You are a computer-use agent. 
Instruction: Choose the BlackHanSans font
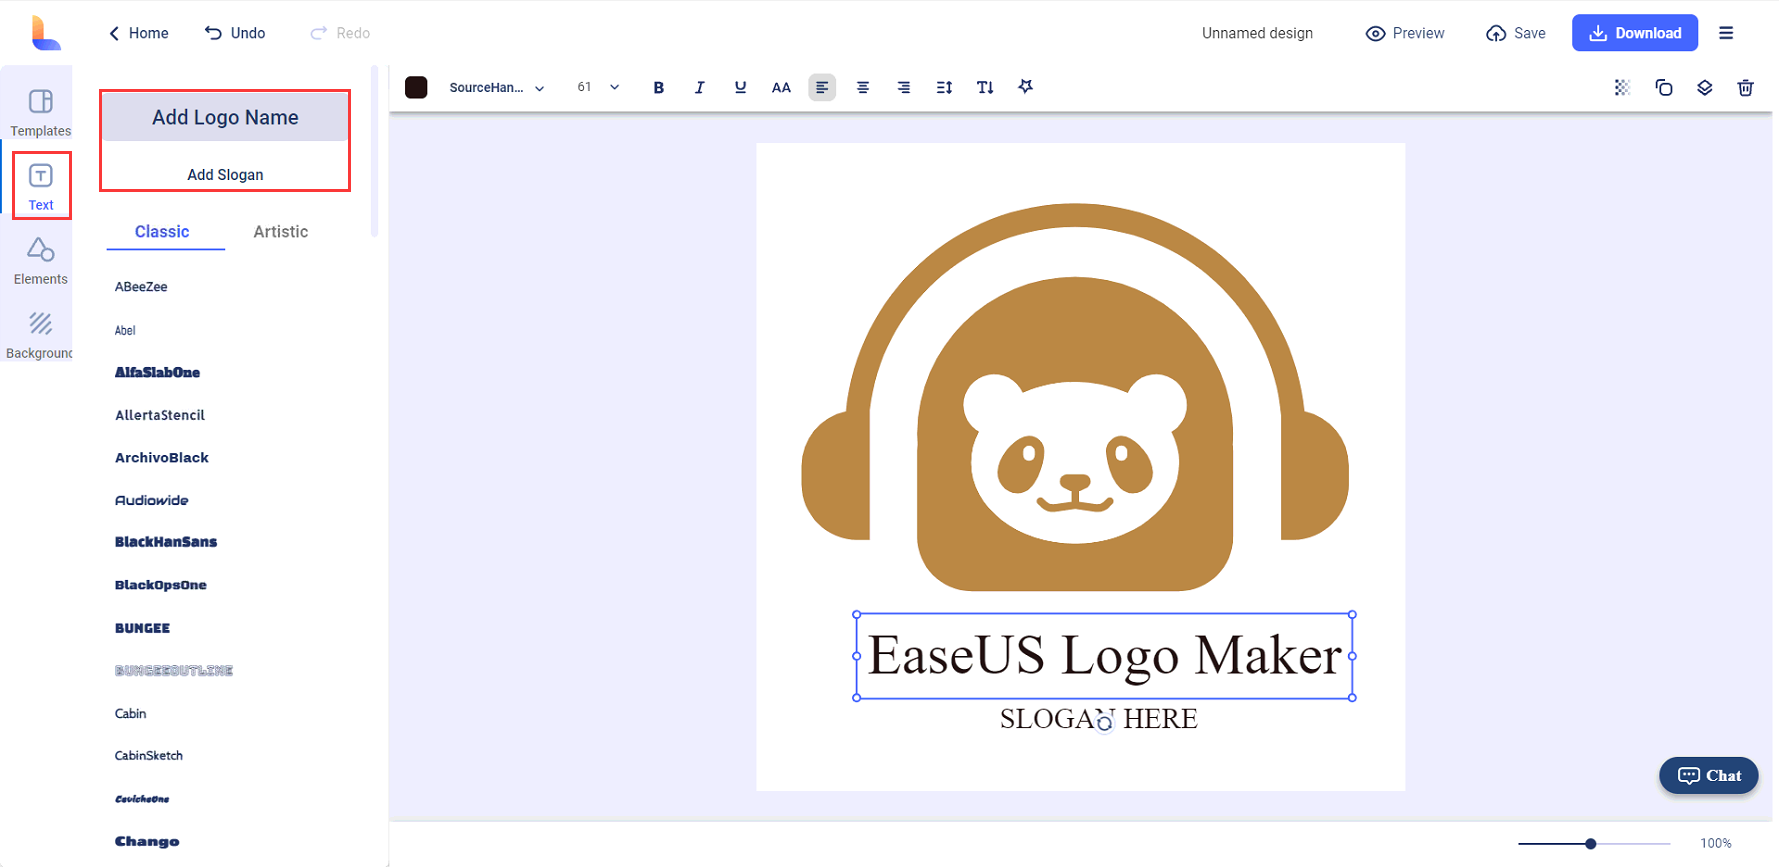tap(165, 542)
